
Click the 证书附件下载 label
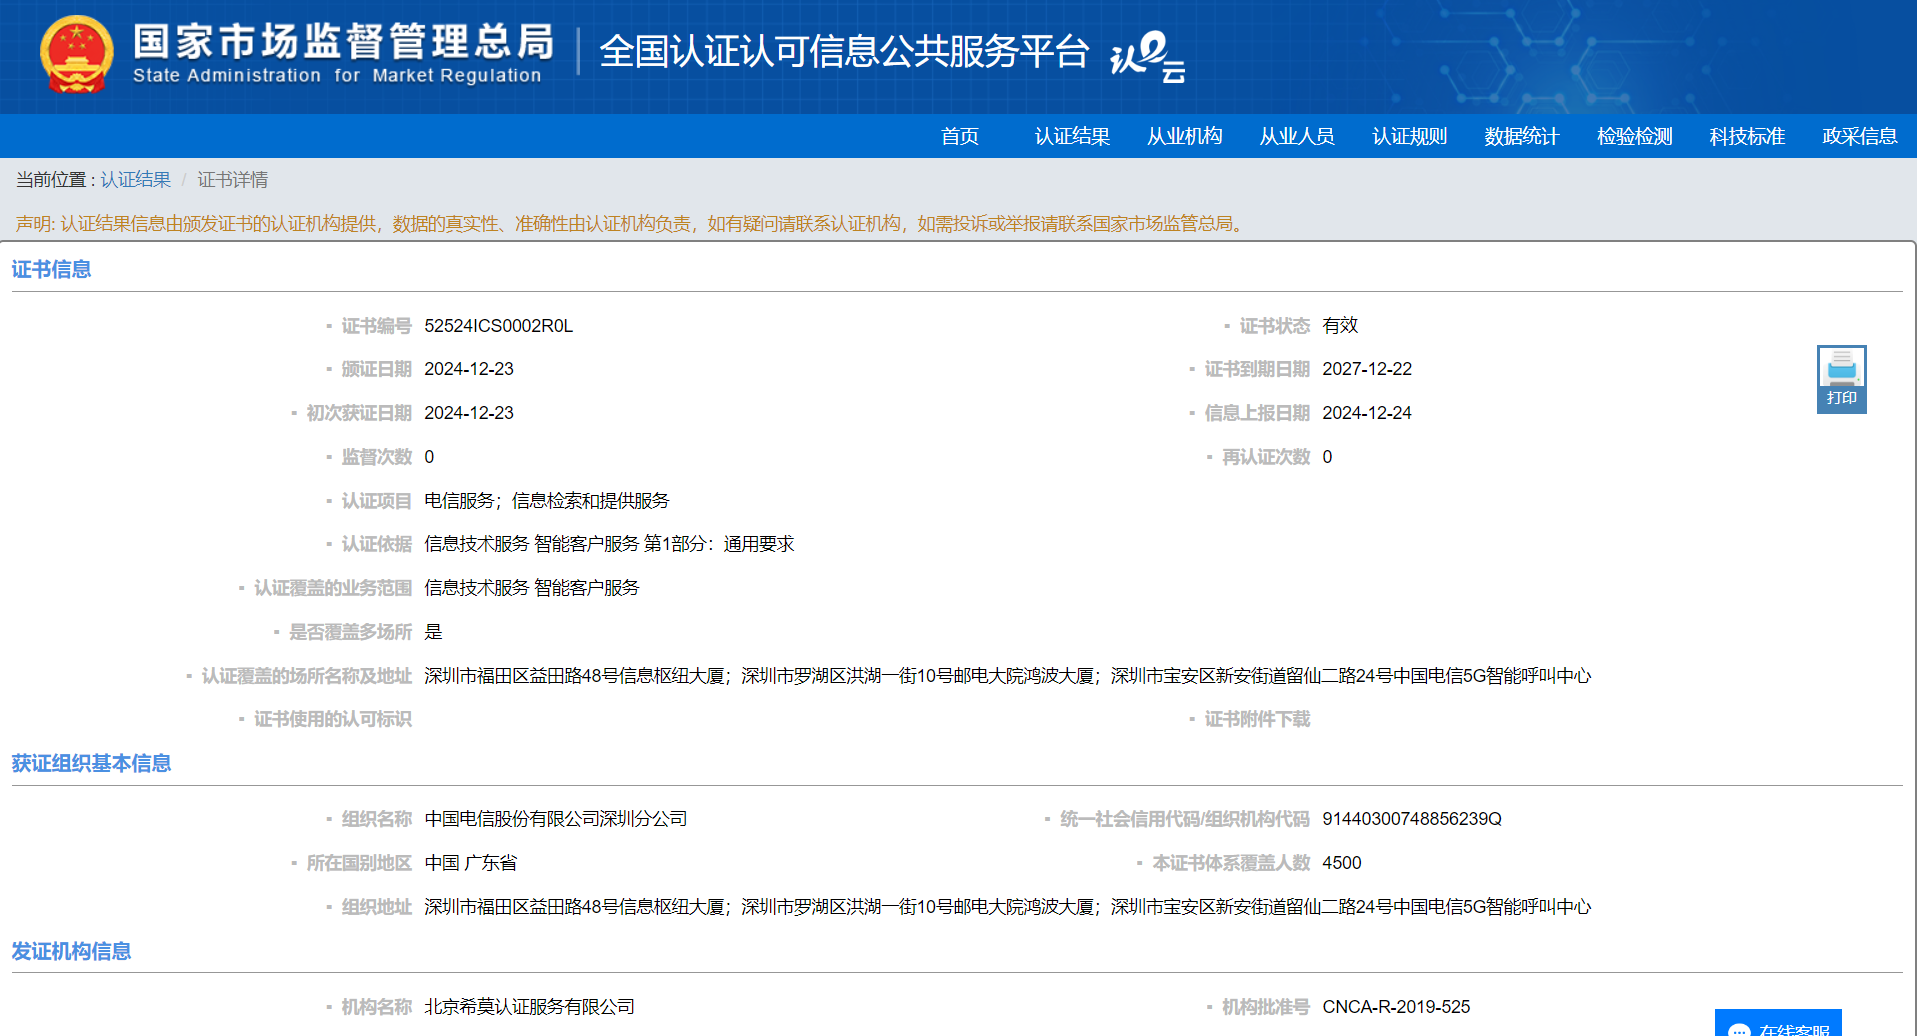coord(1256,719)
